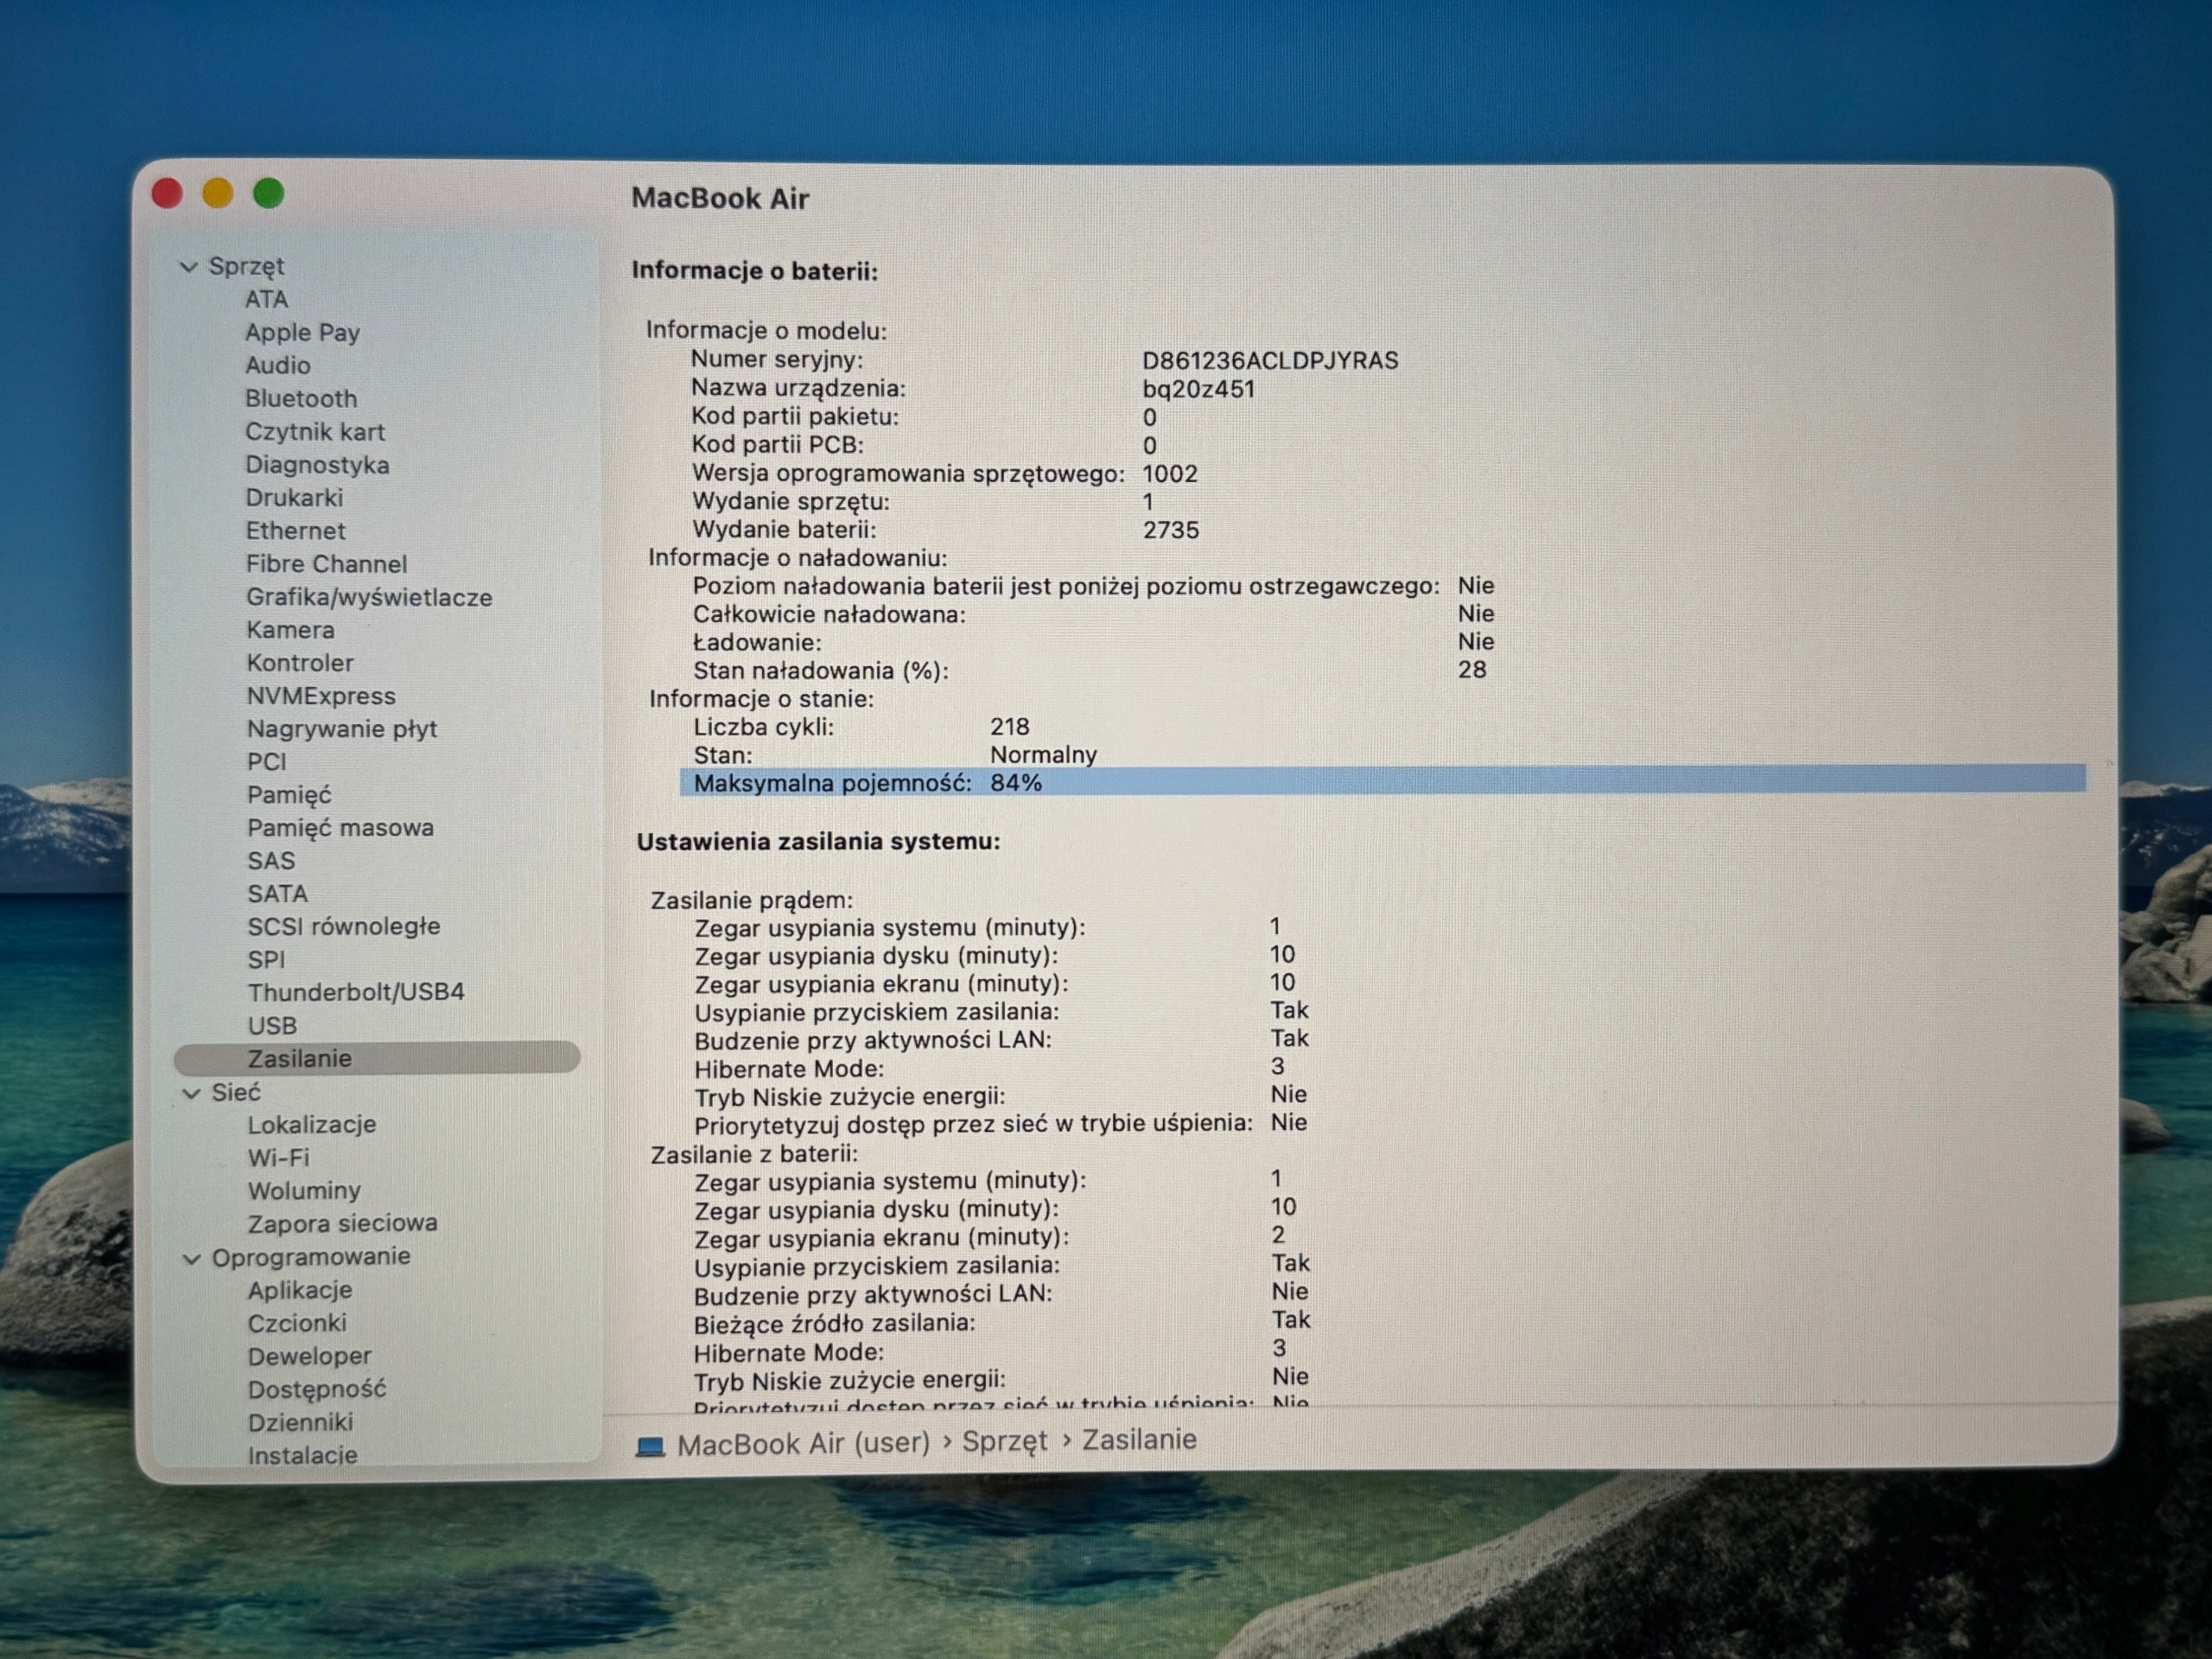Open Aplikacje under Oprogramowanie
2212x1659 pixels.
pos(300,1290)
